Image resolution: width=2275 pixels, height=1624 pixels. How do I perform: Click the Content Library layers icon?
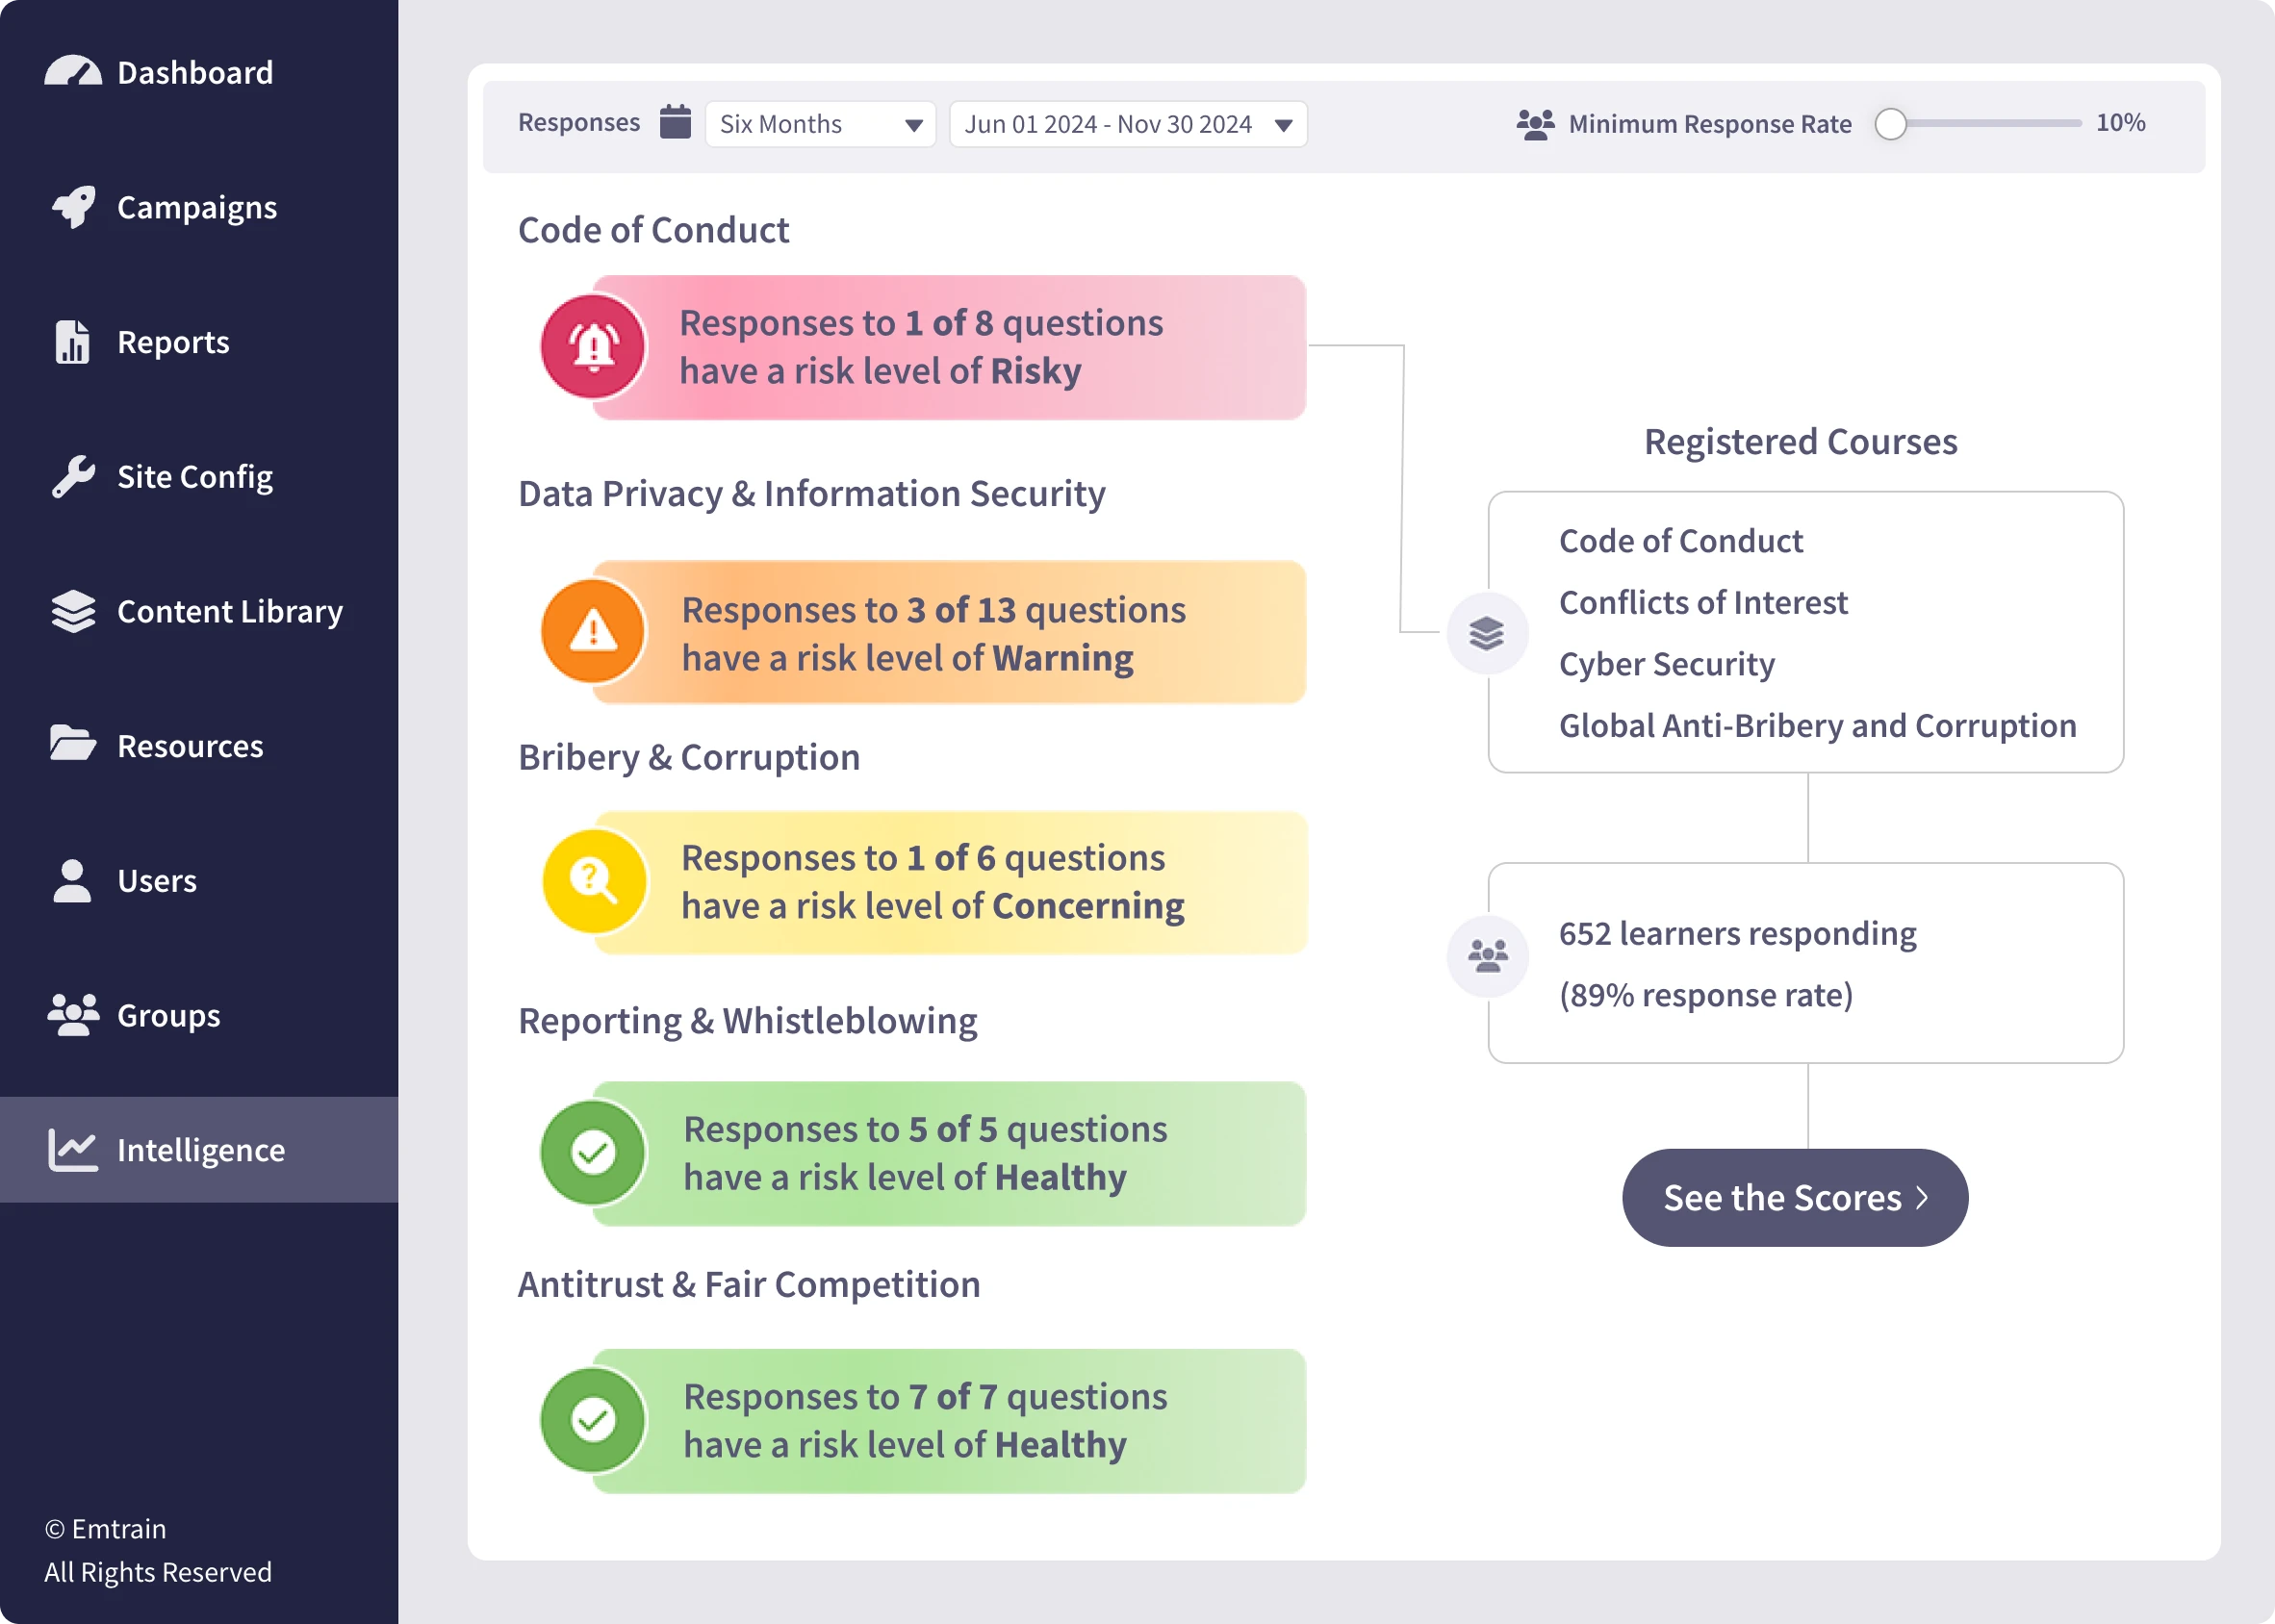73,611
